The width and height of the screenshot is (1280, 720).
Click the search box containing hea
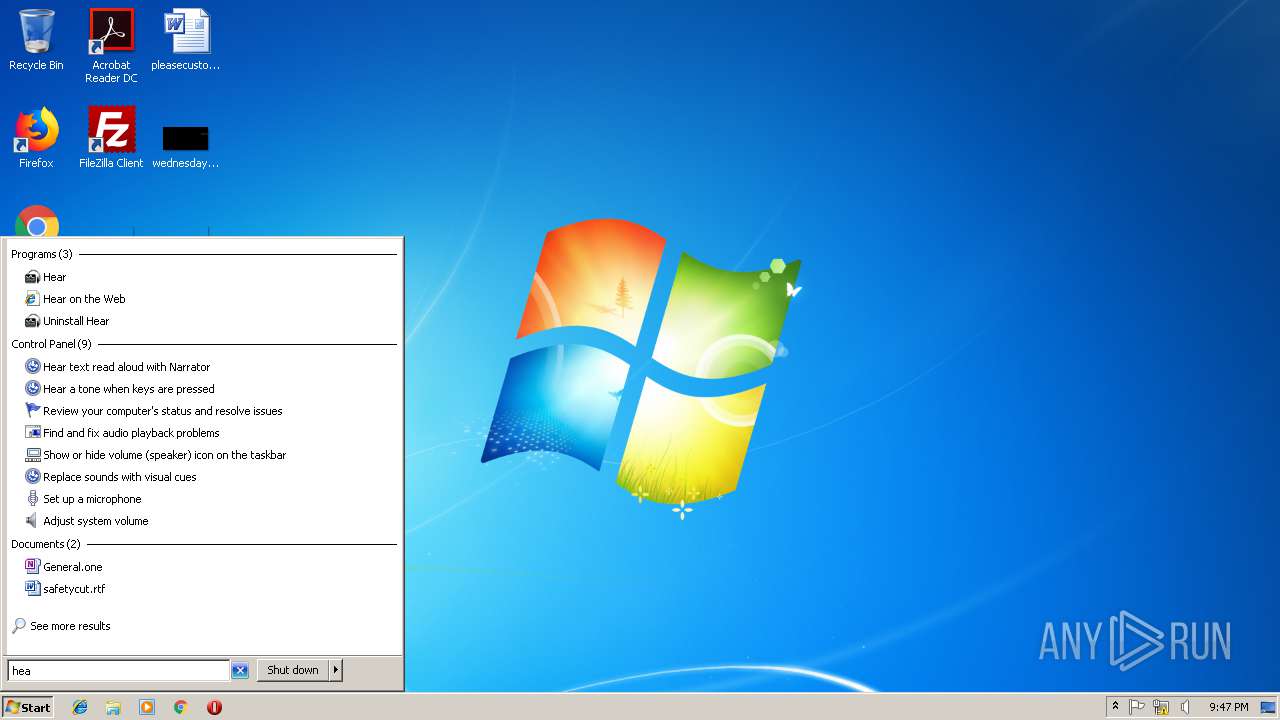click(x=118, y=671)
